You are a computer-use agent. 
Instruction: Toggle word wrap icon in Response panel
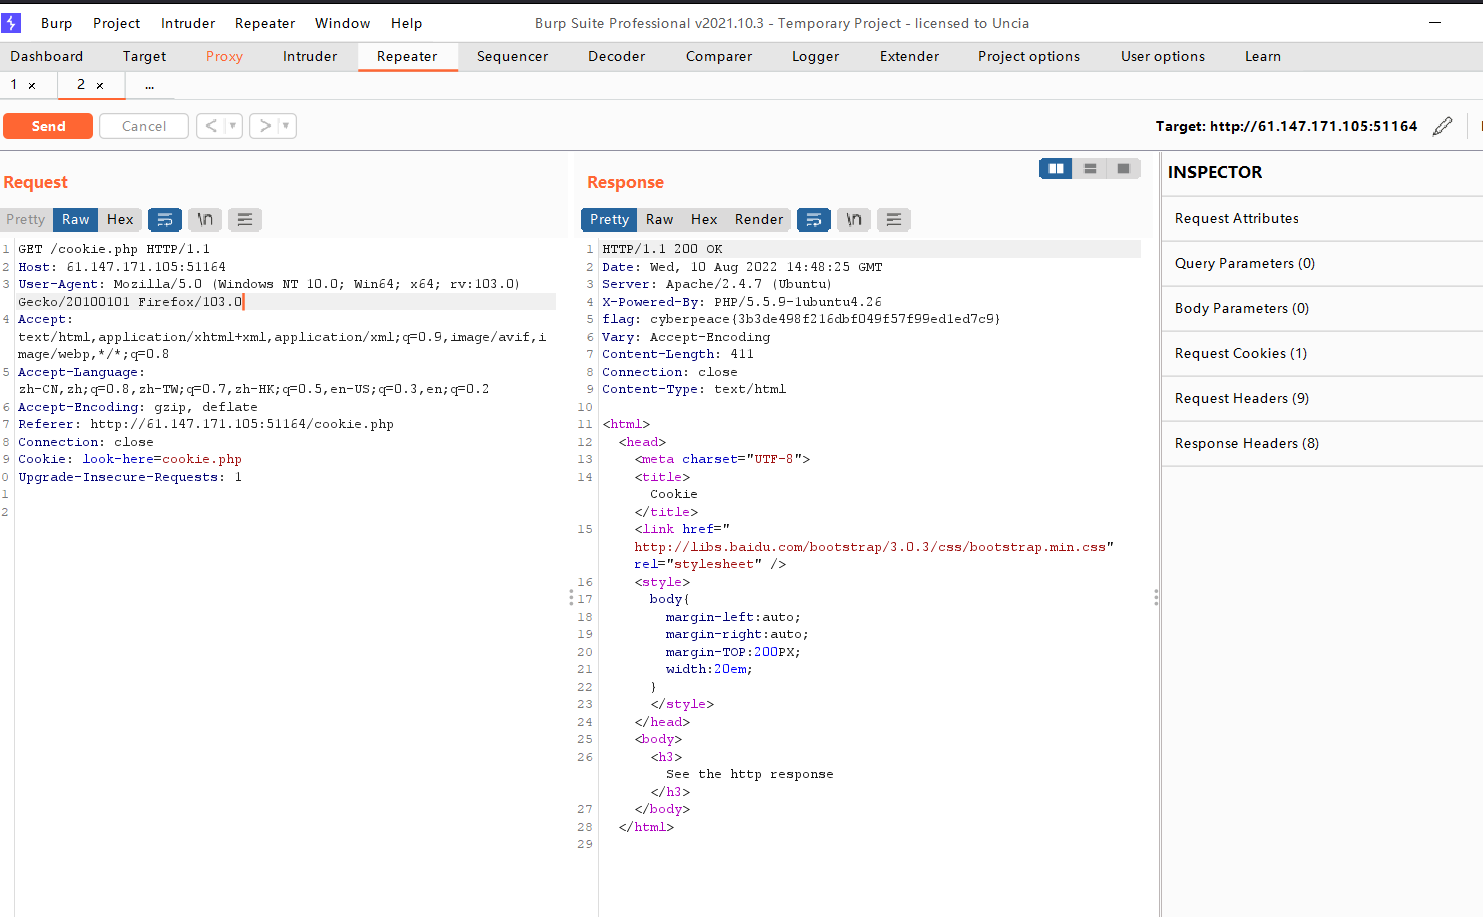tap(814, 220)
